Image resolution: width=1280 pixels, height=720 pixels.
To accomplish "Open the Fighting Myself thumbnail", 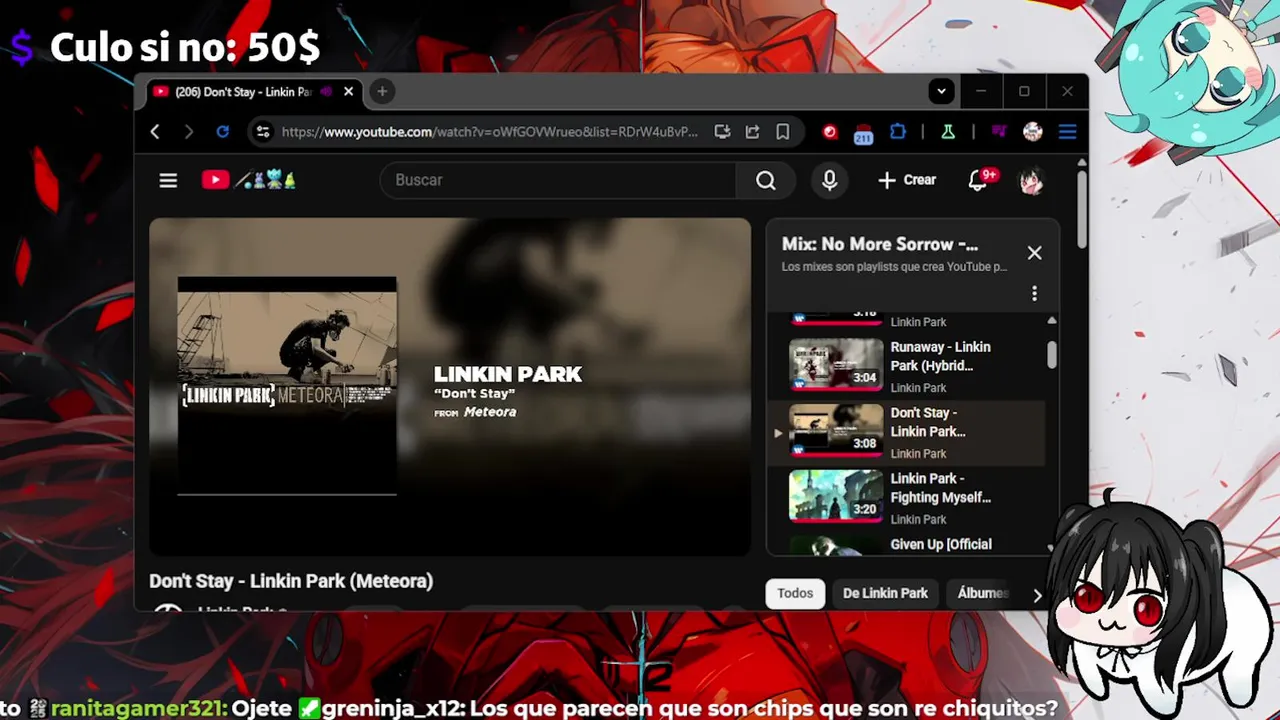I will [836, 496].
